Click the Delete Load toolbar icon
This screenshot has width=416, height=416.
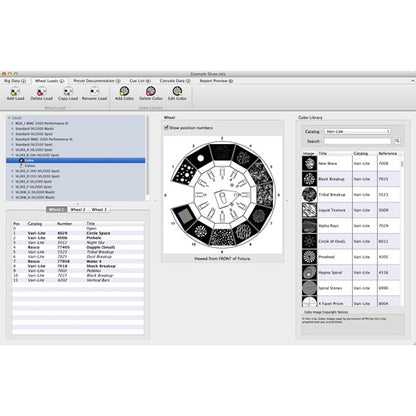click(42, 91)
